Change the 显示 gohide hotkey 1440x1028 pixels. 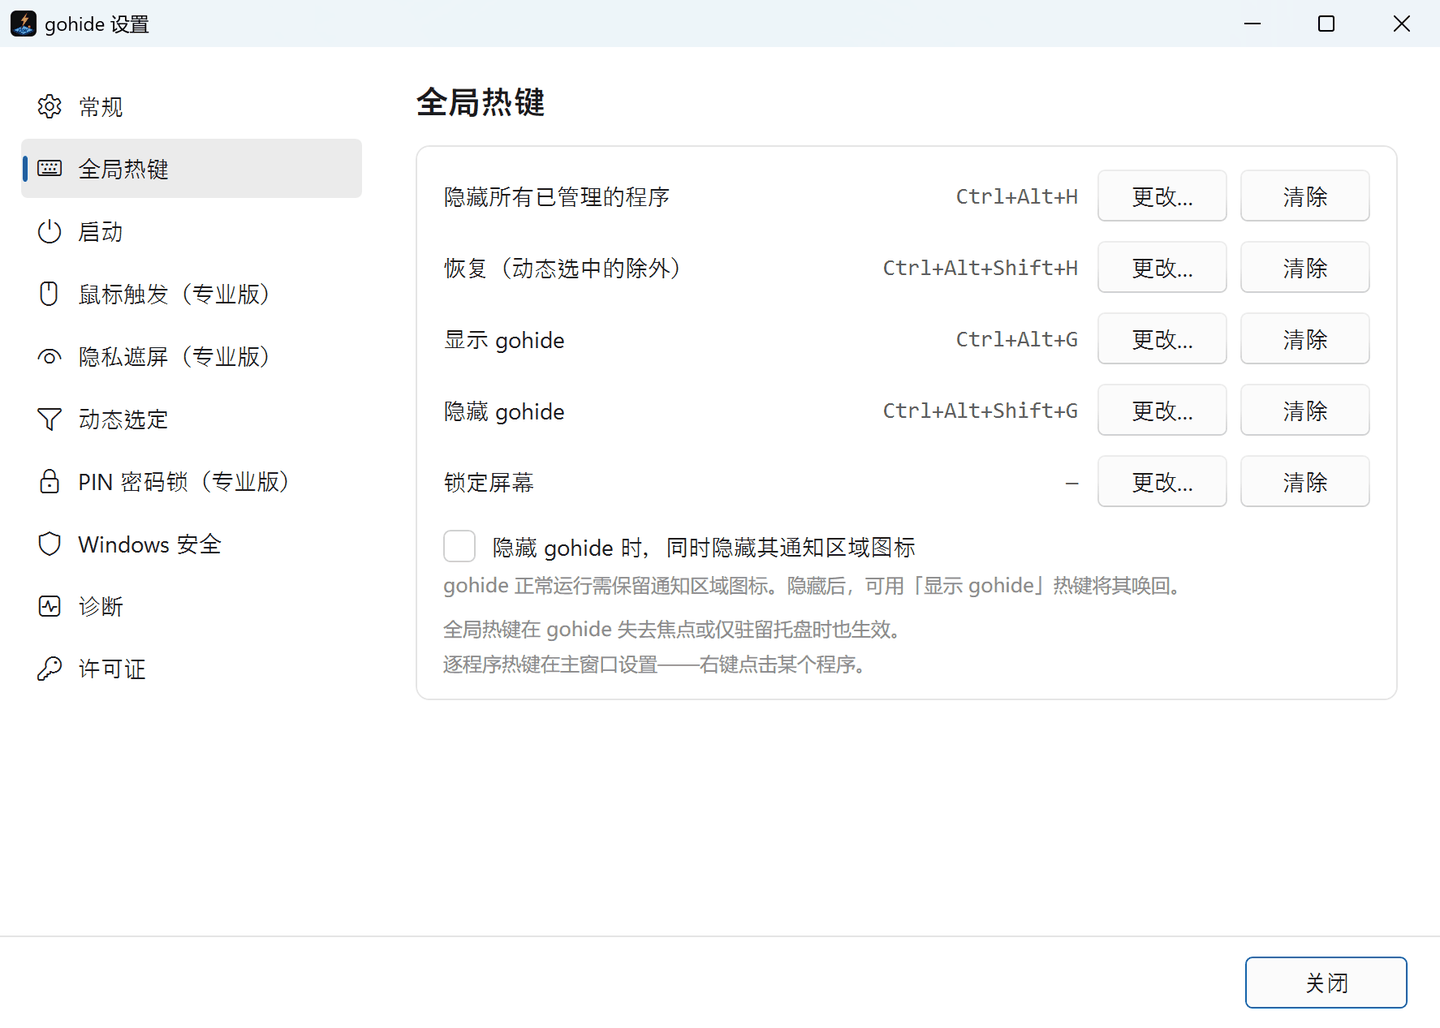pyautogui.click(x=1162, y=339)
